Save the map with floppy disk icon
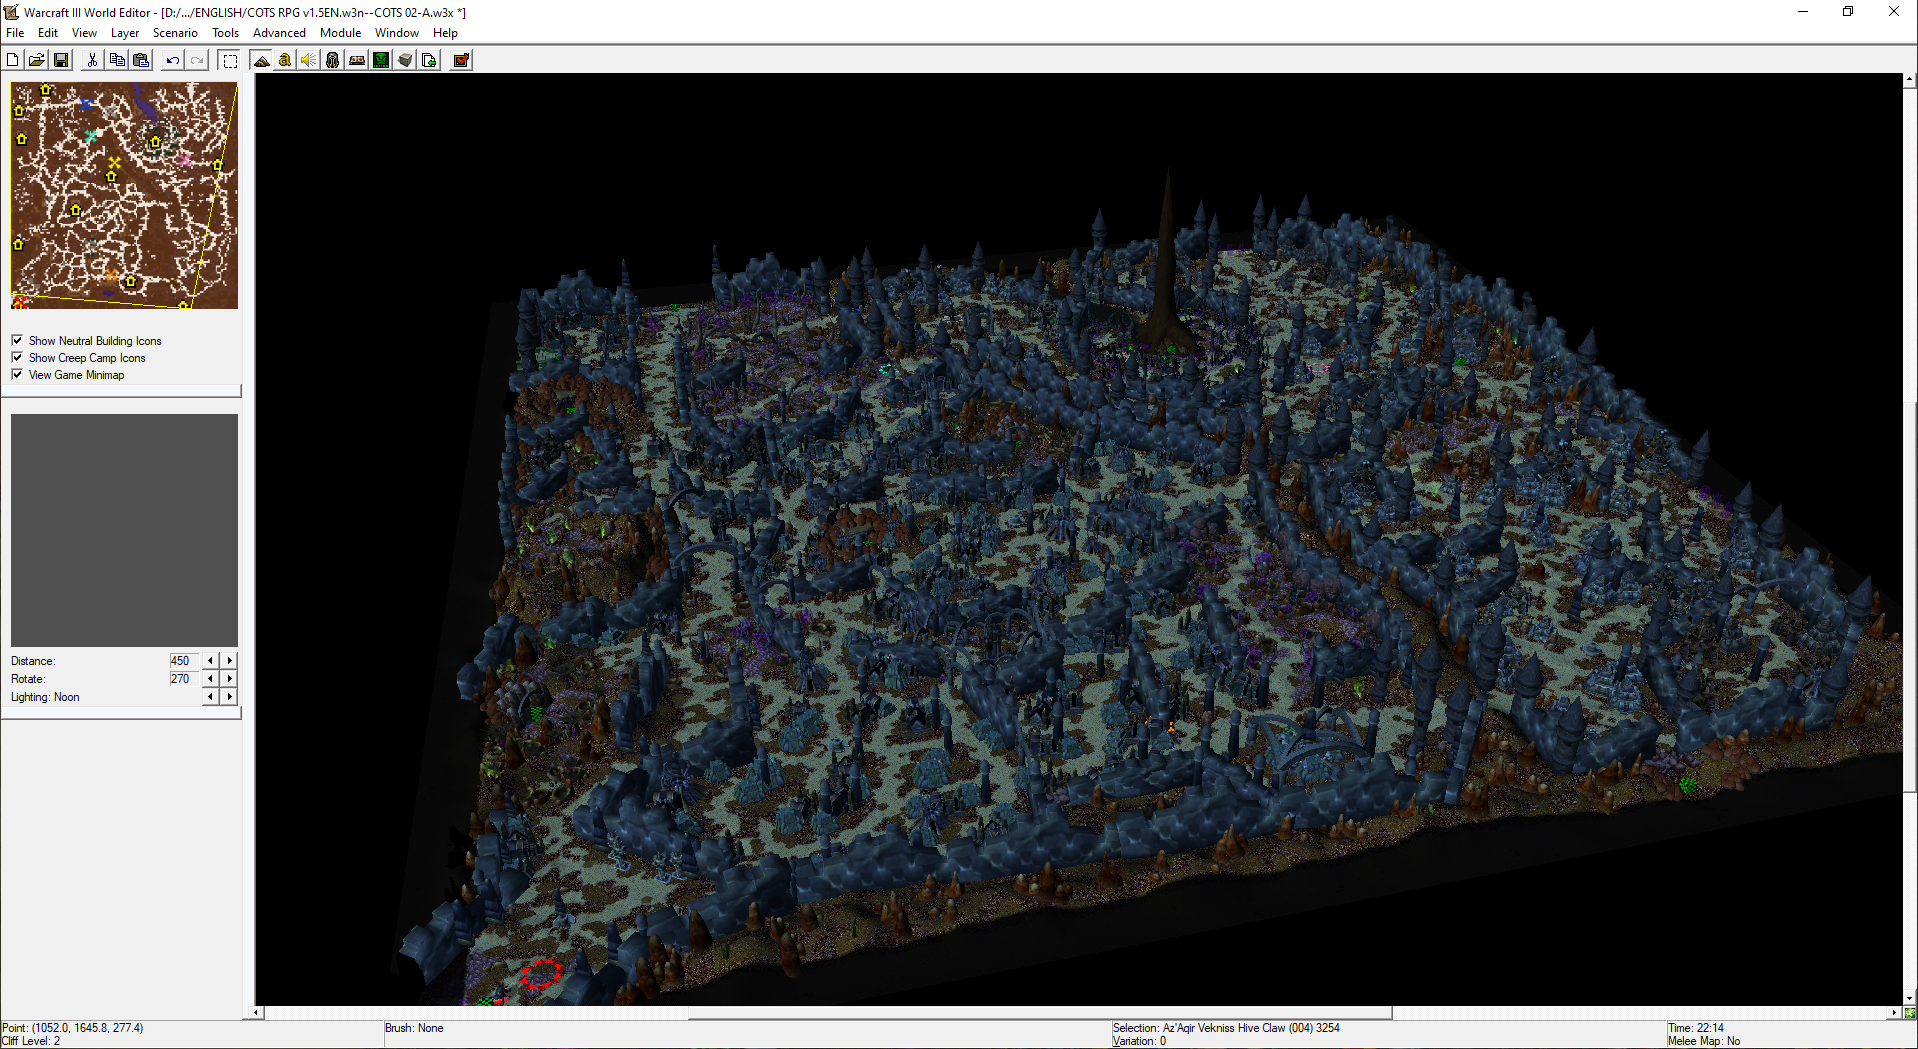Screen dimensions: 1918x1049 pyautogui.click(x=61, y=60)
